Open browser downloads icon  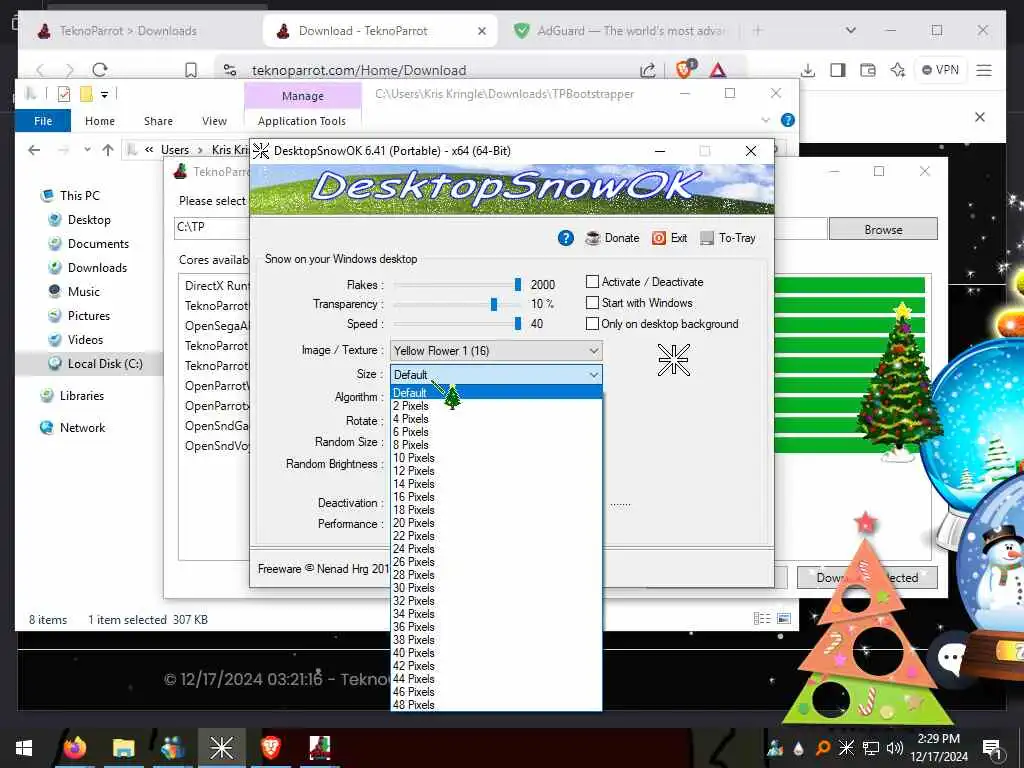[x=808, y=70]
